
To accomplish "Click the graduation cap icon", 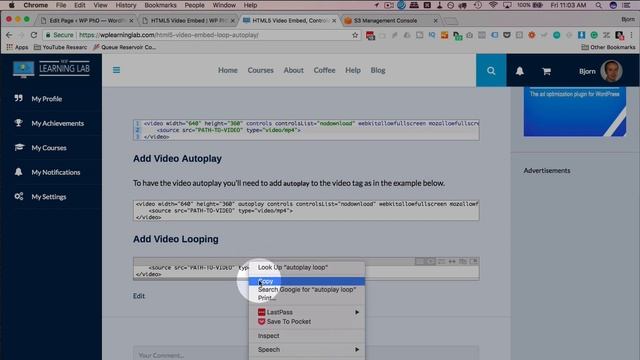I will pos(19,147).
